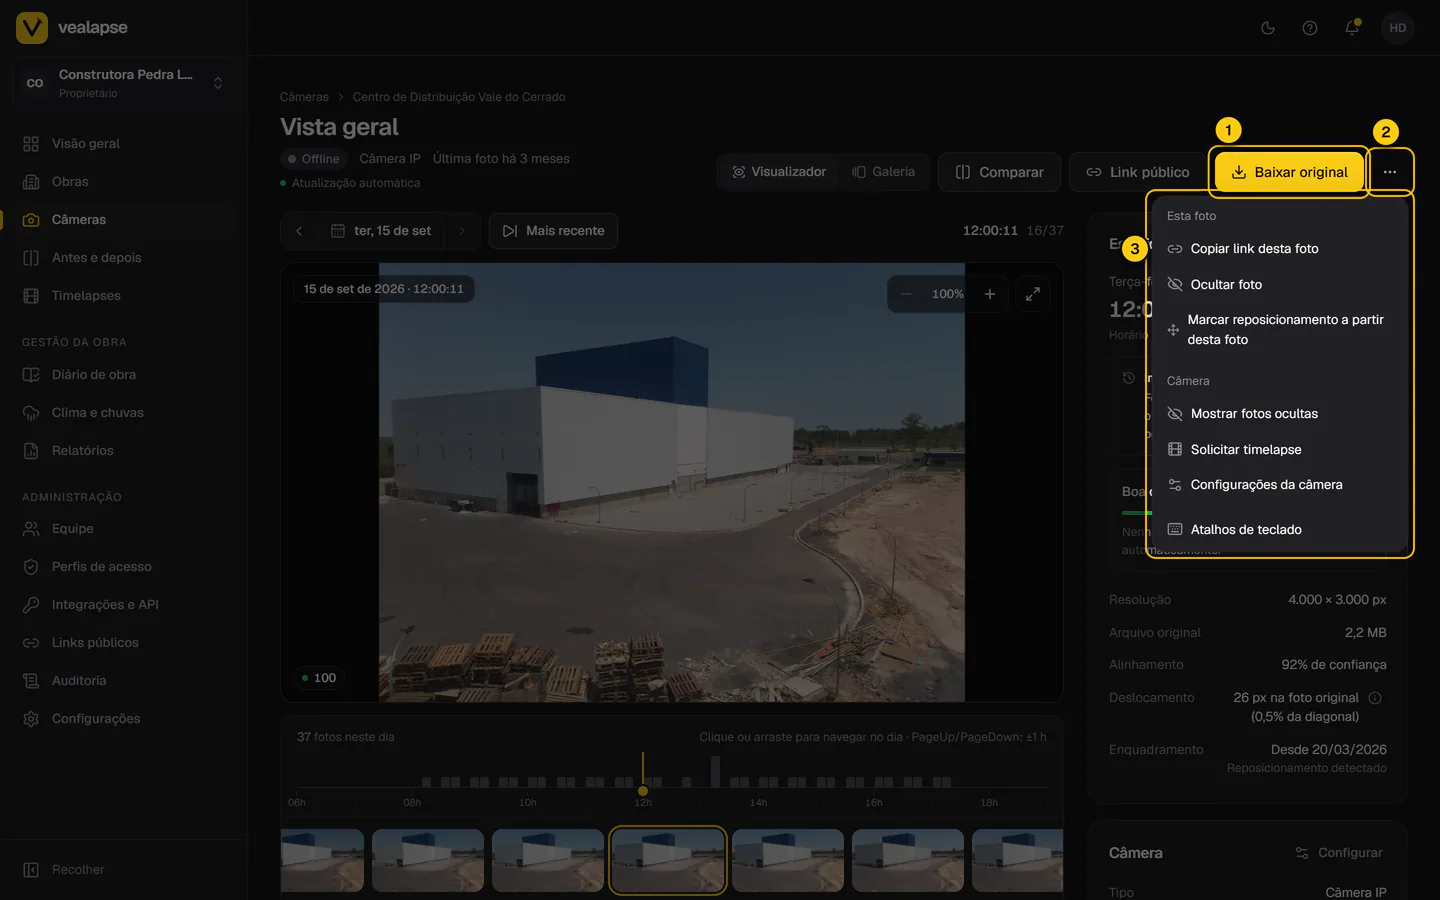Open Link público button
The image size is (1440, 900).
pyautogui.click(x=1138, y=172)
